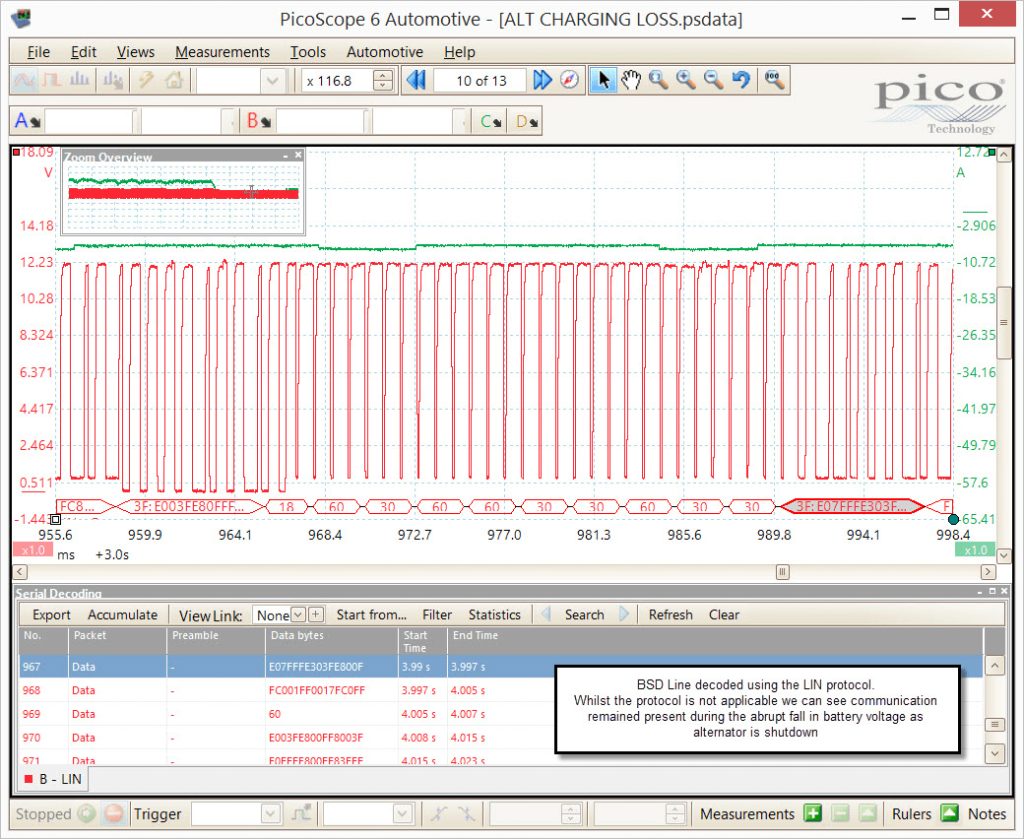
Task: Click the zoom out magnifier
Action: (713, 80)
